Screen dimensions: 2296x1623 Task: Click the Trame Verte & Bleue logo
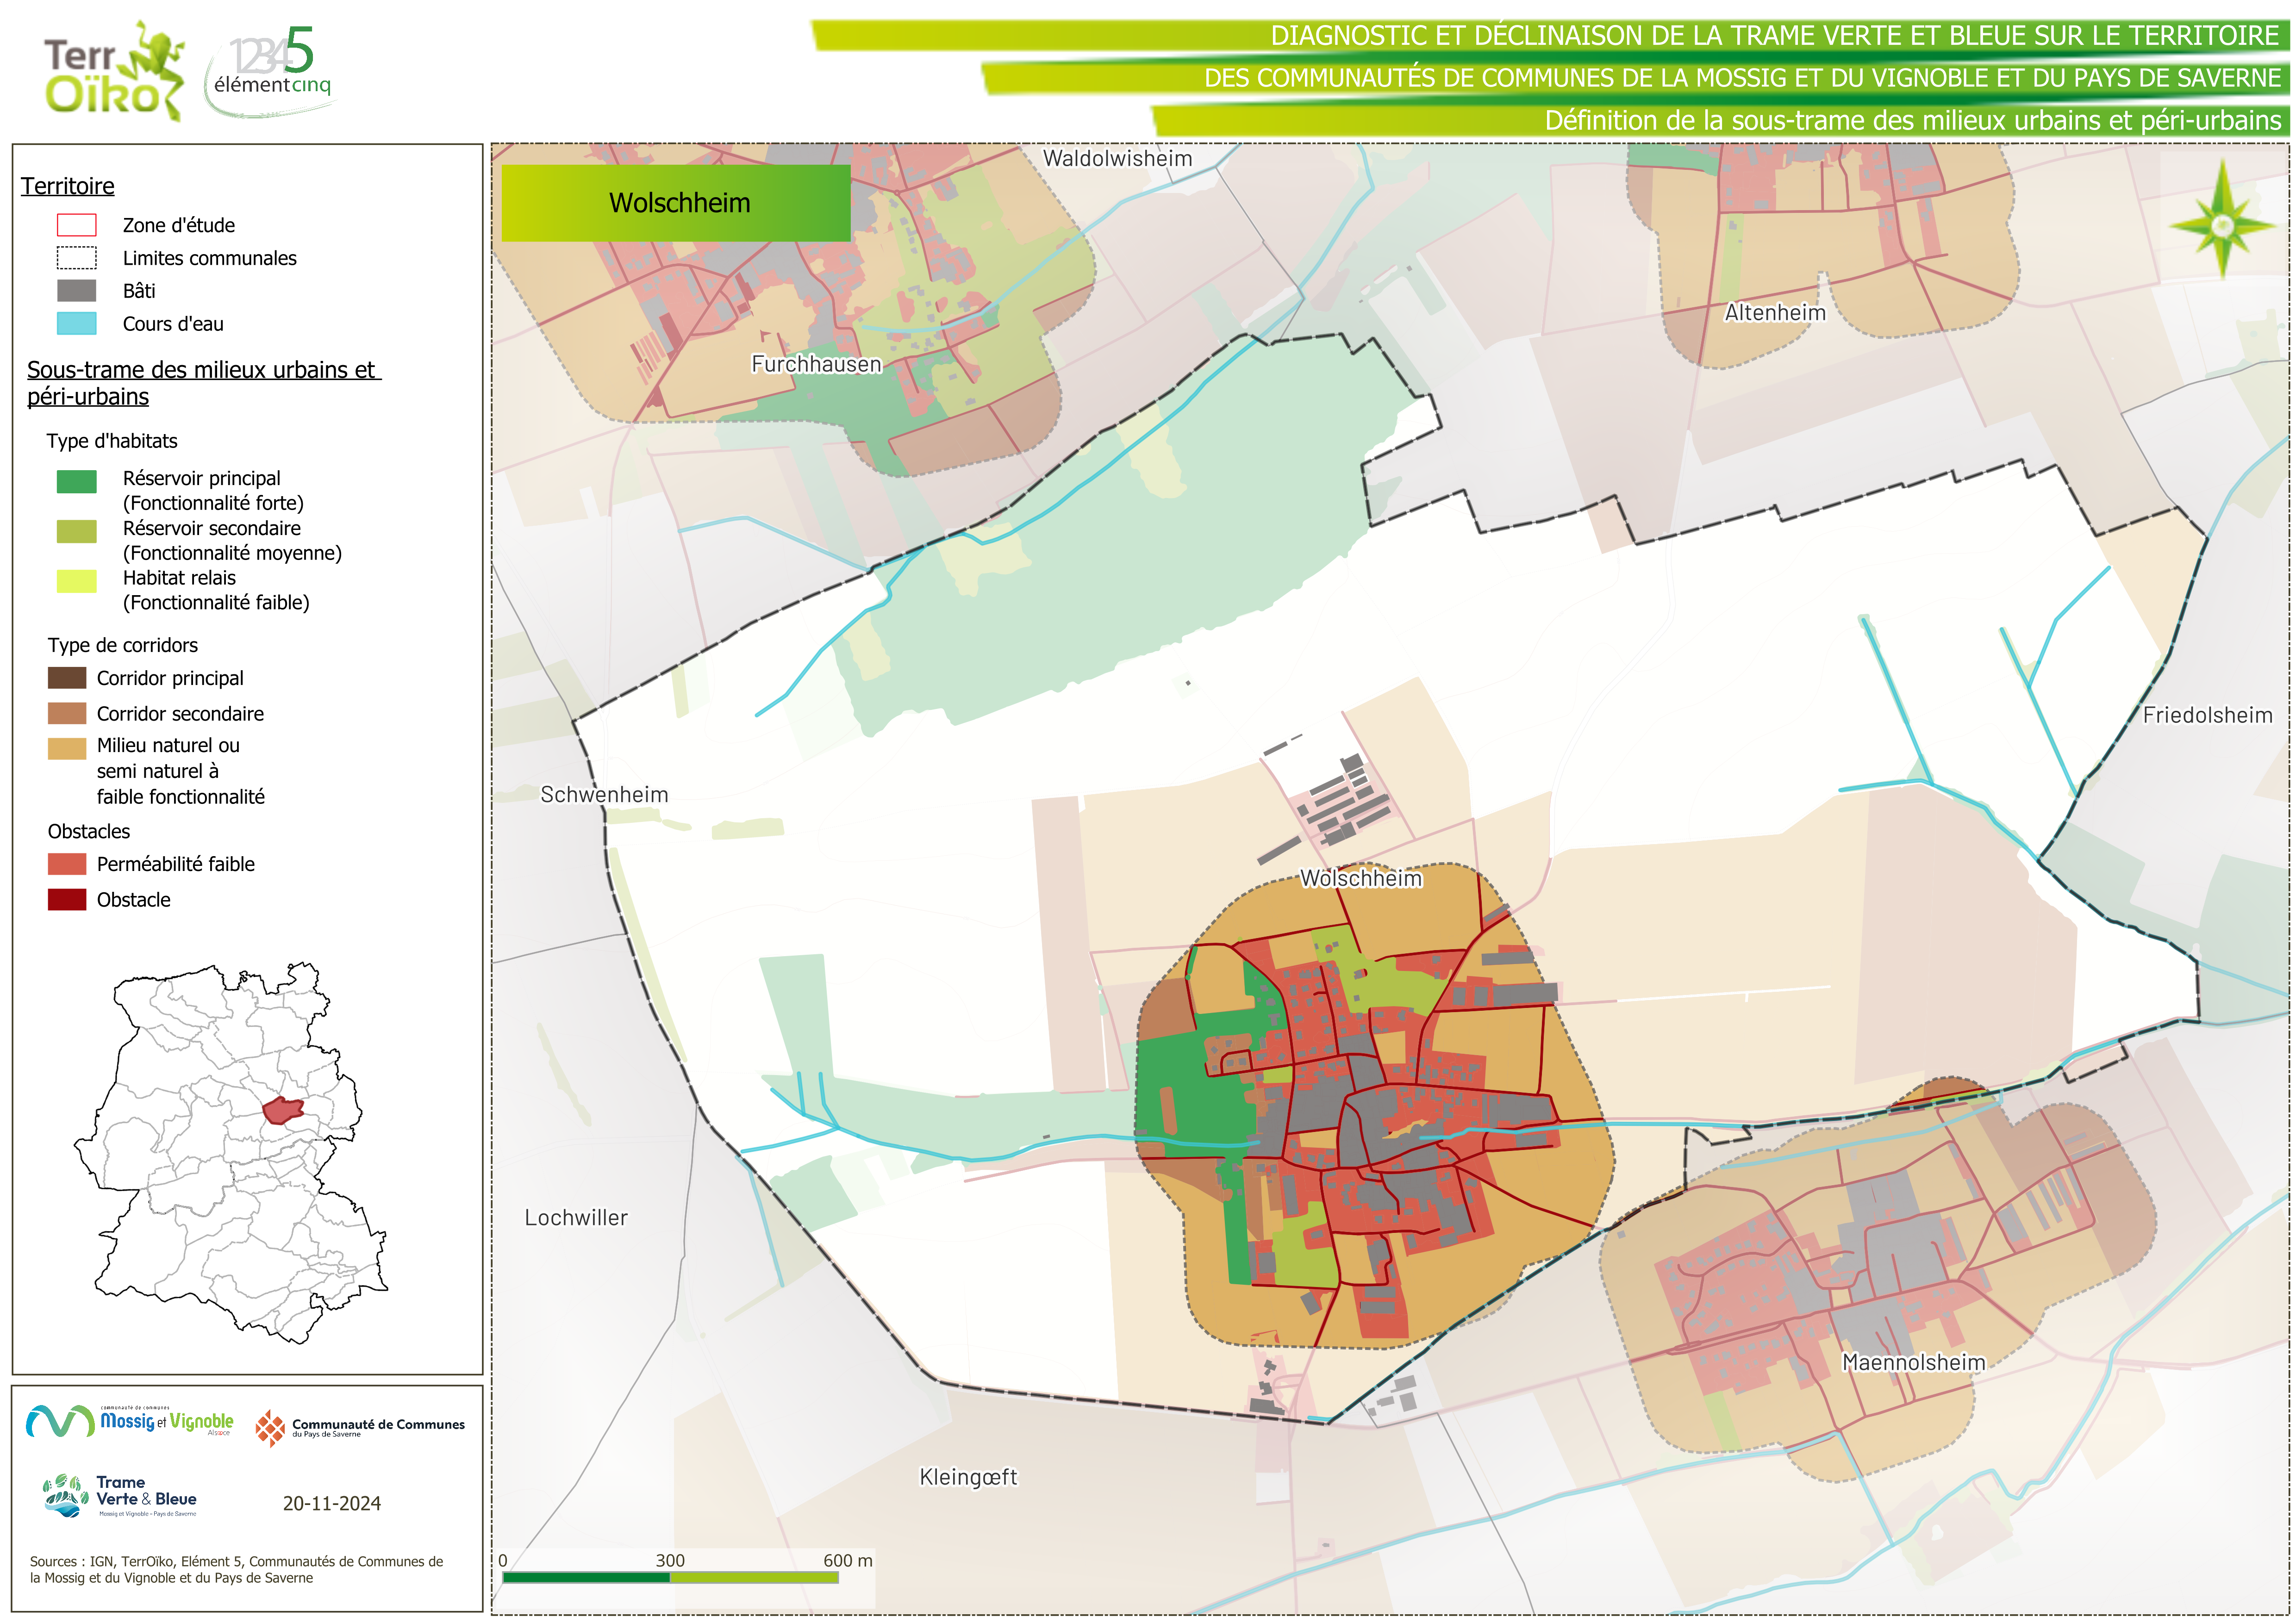click(x=120, y=1496)
